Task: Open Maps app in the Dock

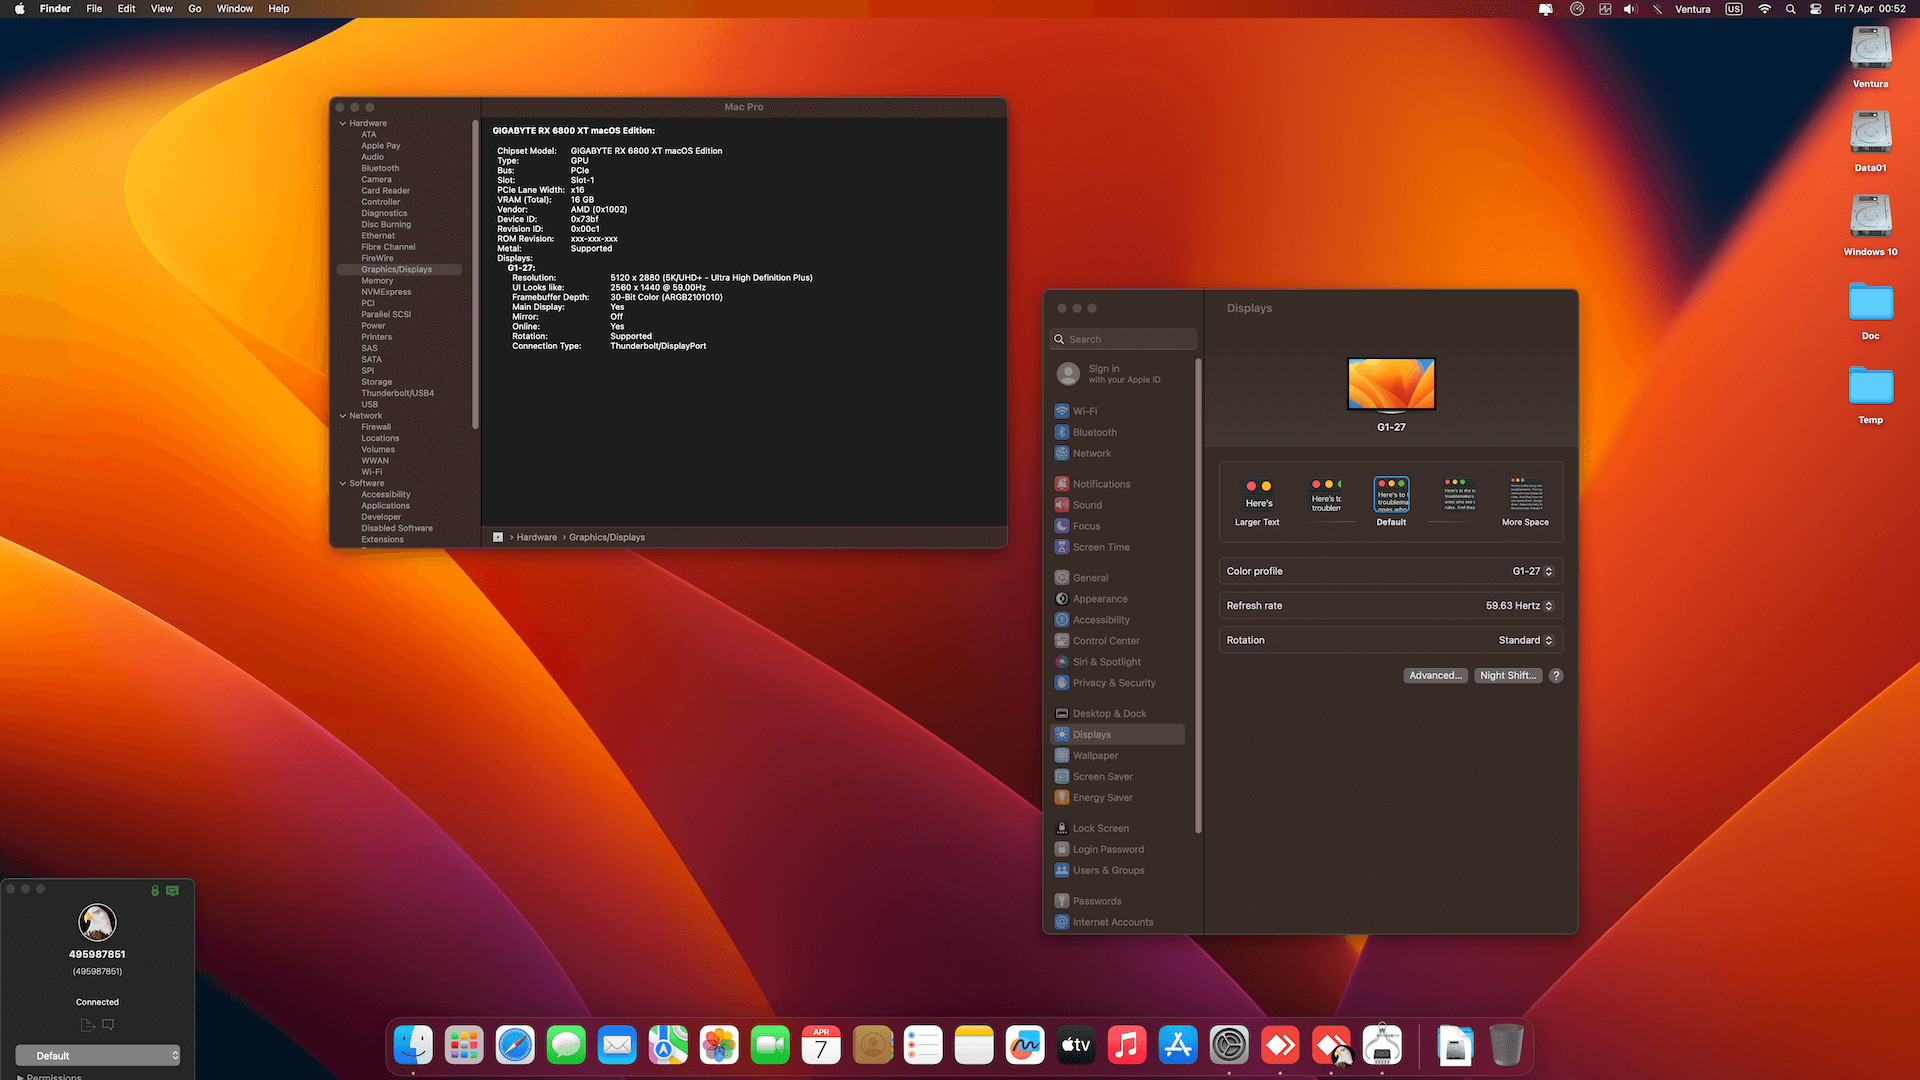Action: (668, 1046)
